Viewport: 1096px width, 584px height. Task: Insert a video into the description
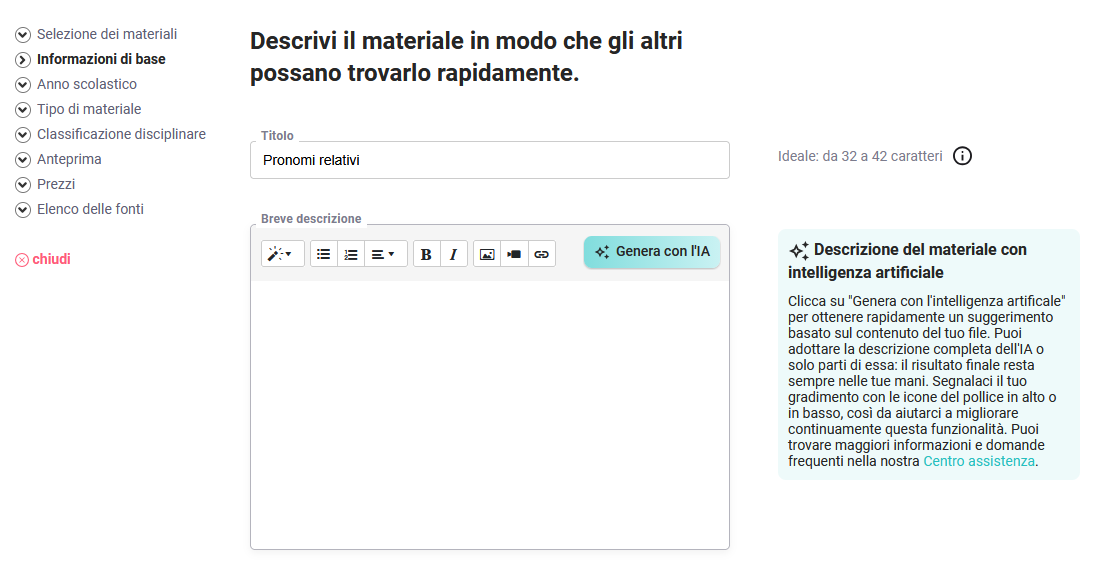(514, 254)
